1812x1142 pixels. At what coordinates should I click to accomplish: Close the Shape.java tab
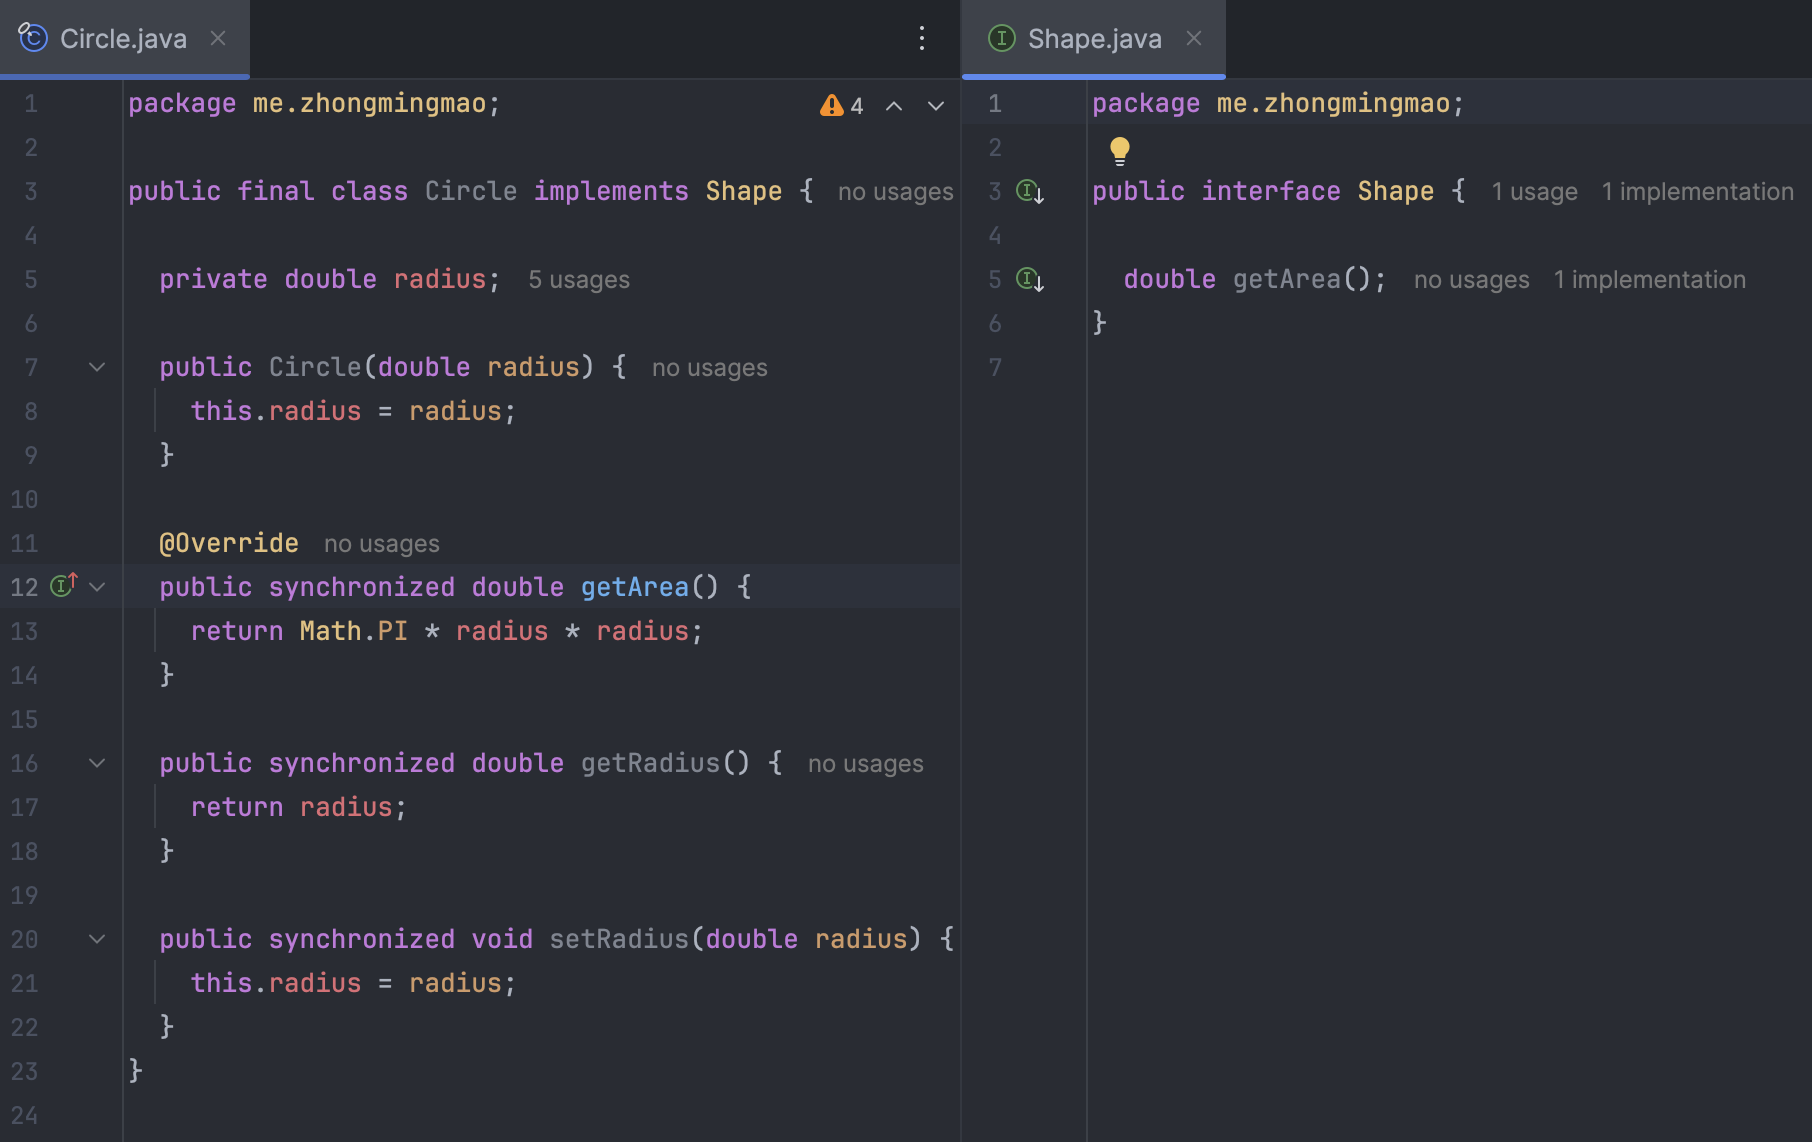click(x=1194, y=39)
